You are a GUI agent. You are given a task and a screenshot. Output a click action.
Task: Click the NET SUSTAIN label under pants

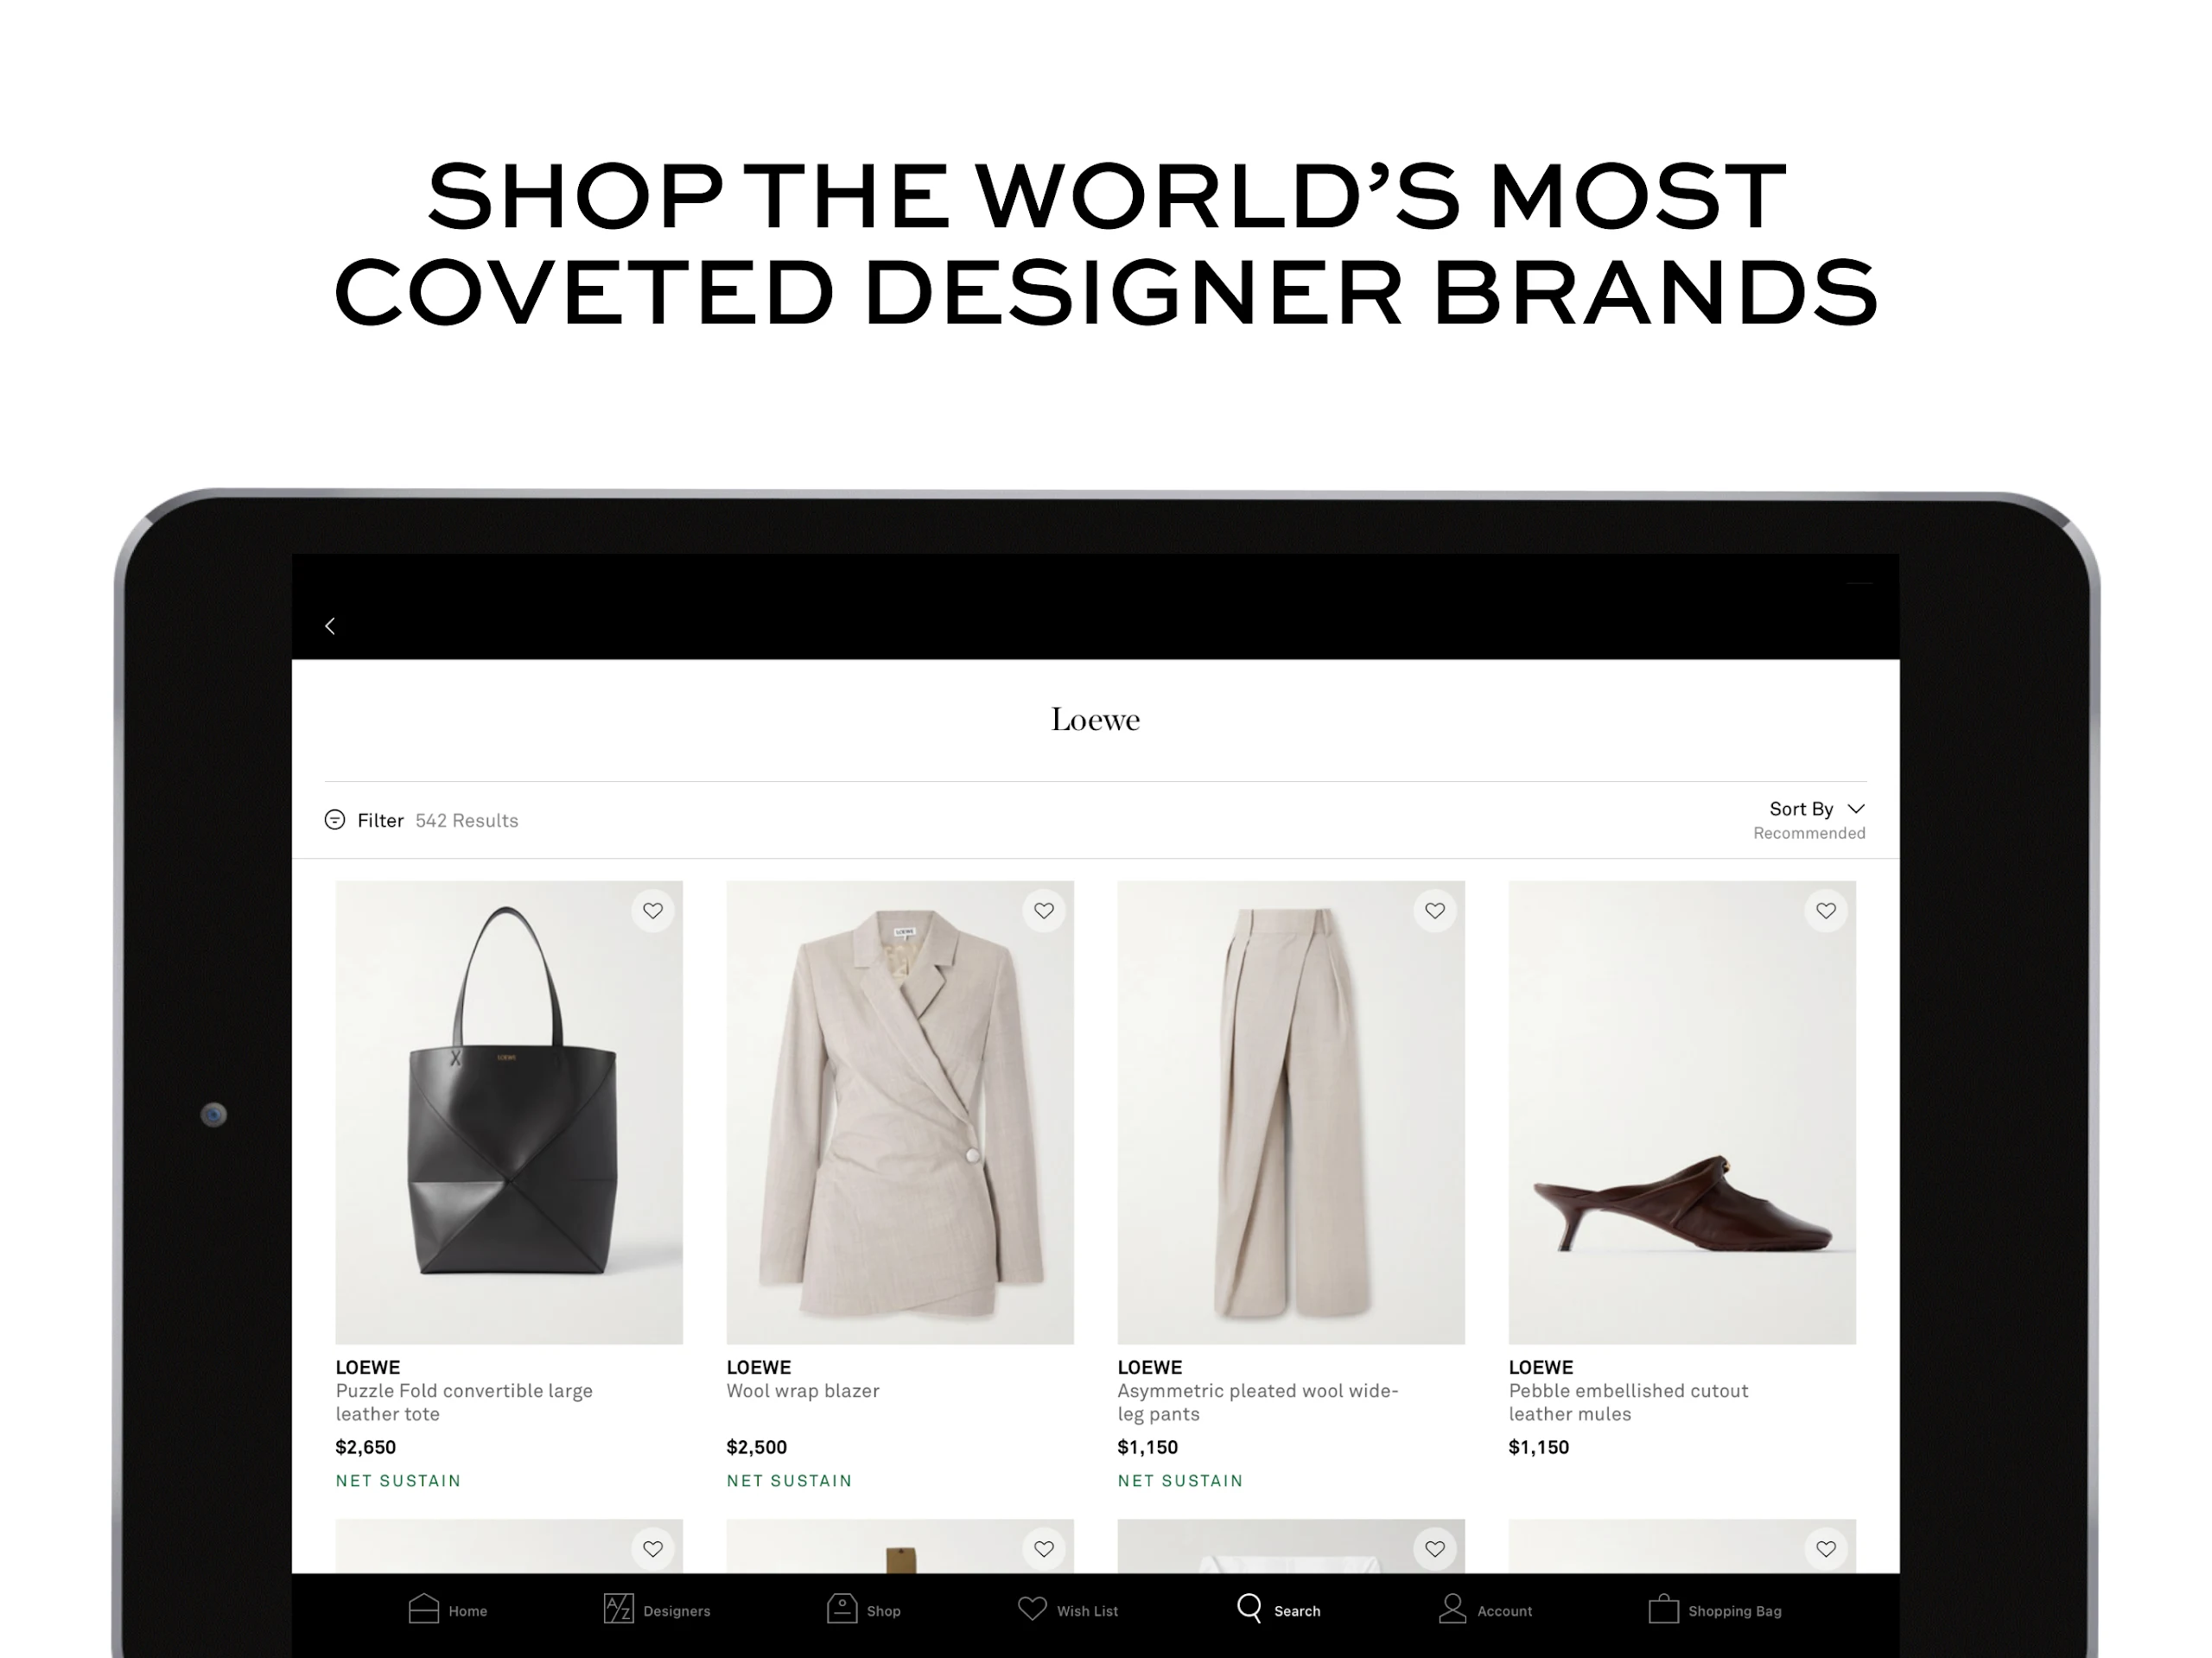1180,1480
